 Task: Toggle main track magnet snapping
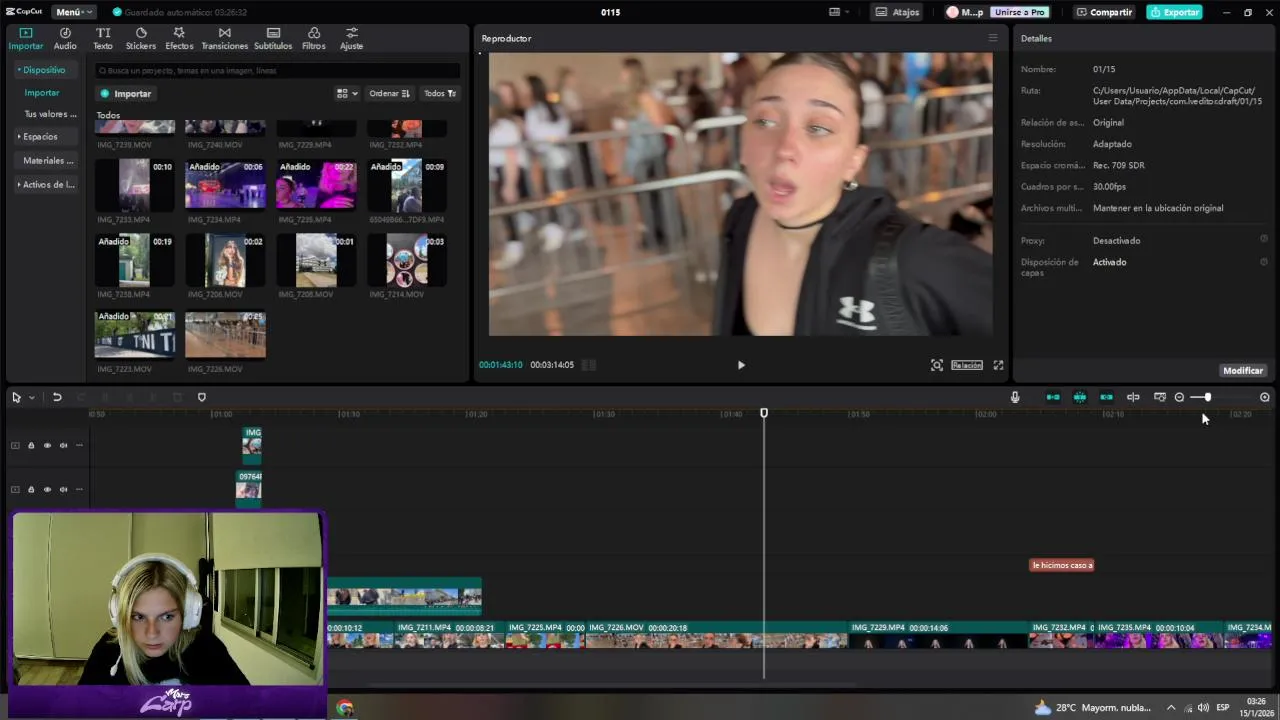point(1053,397)
